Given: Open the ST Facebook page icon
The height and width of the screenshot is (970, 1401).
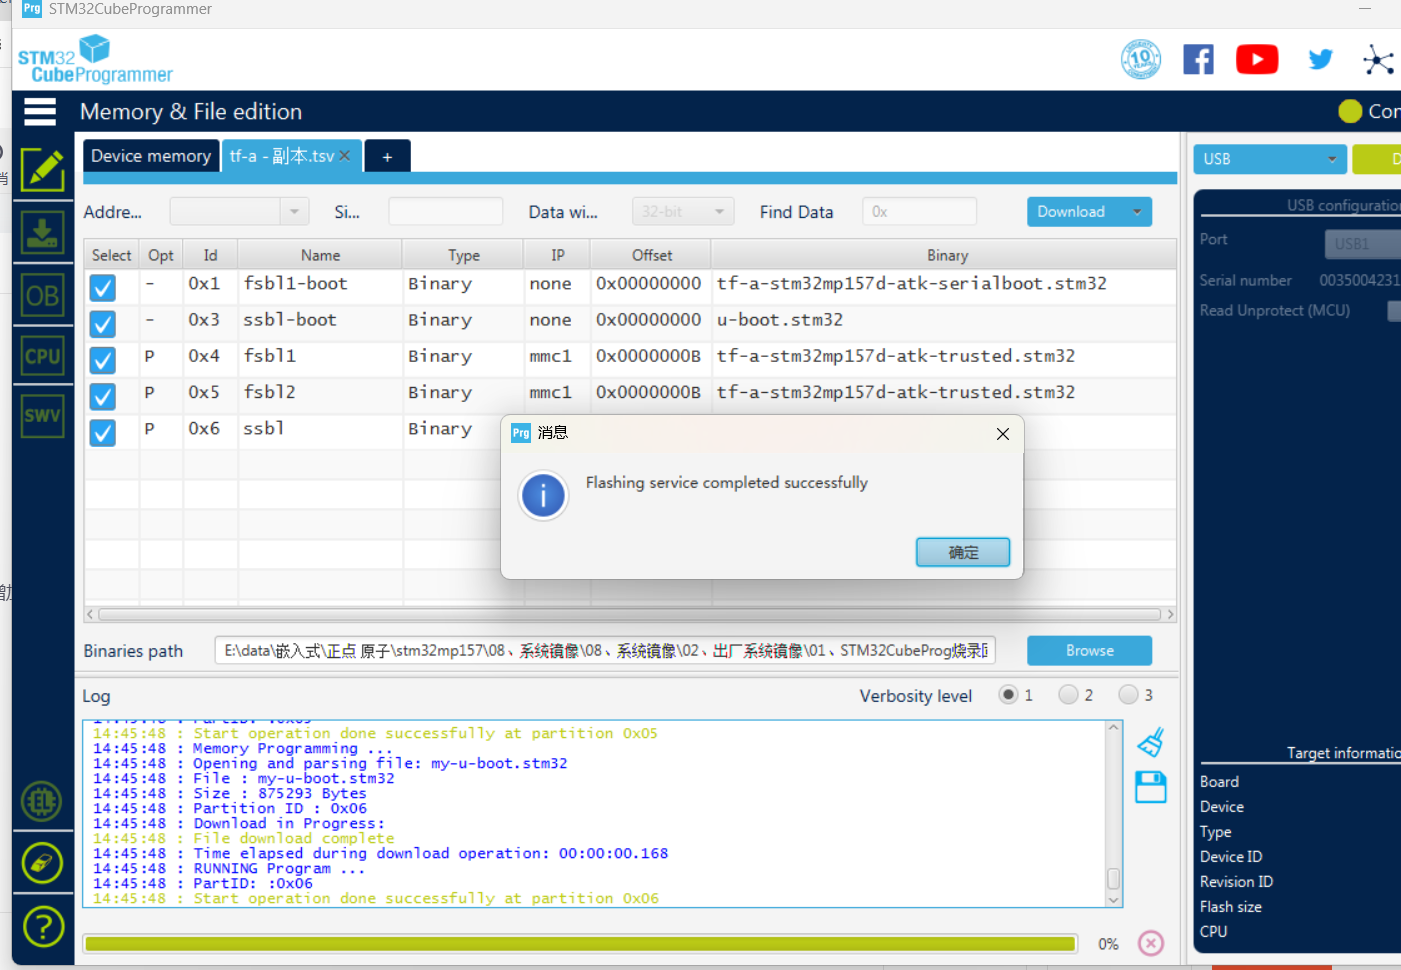Looking at the screenshot, I should 1198,59.
